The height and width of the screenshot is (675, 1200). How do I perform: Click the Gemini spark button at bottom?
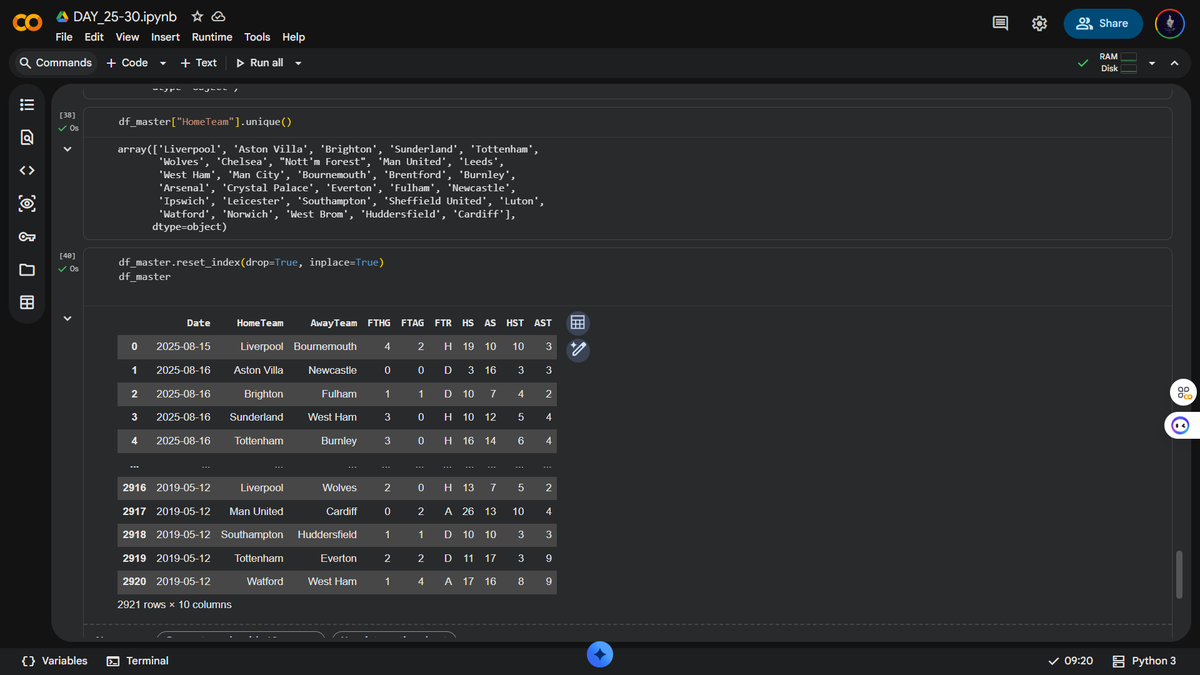point(600,655)
